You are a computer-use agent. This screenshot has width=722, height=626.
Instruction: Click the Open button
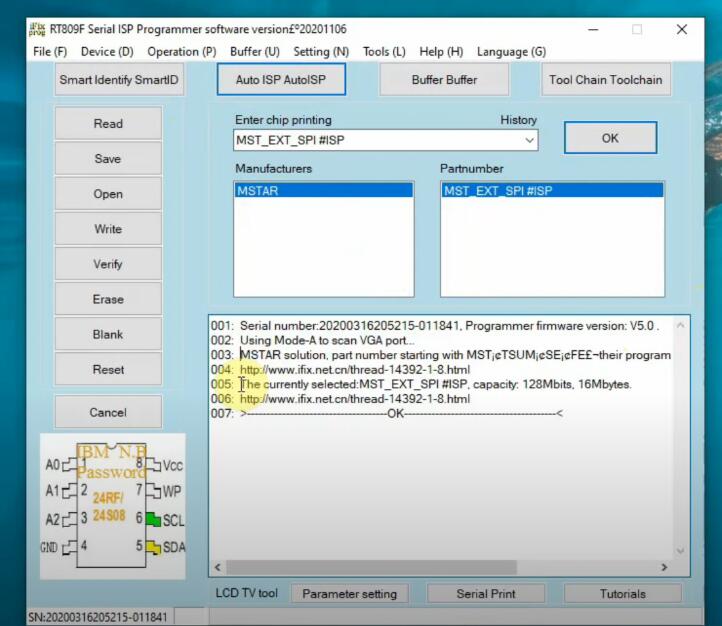(108, 194)
